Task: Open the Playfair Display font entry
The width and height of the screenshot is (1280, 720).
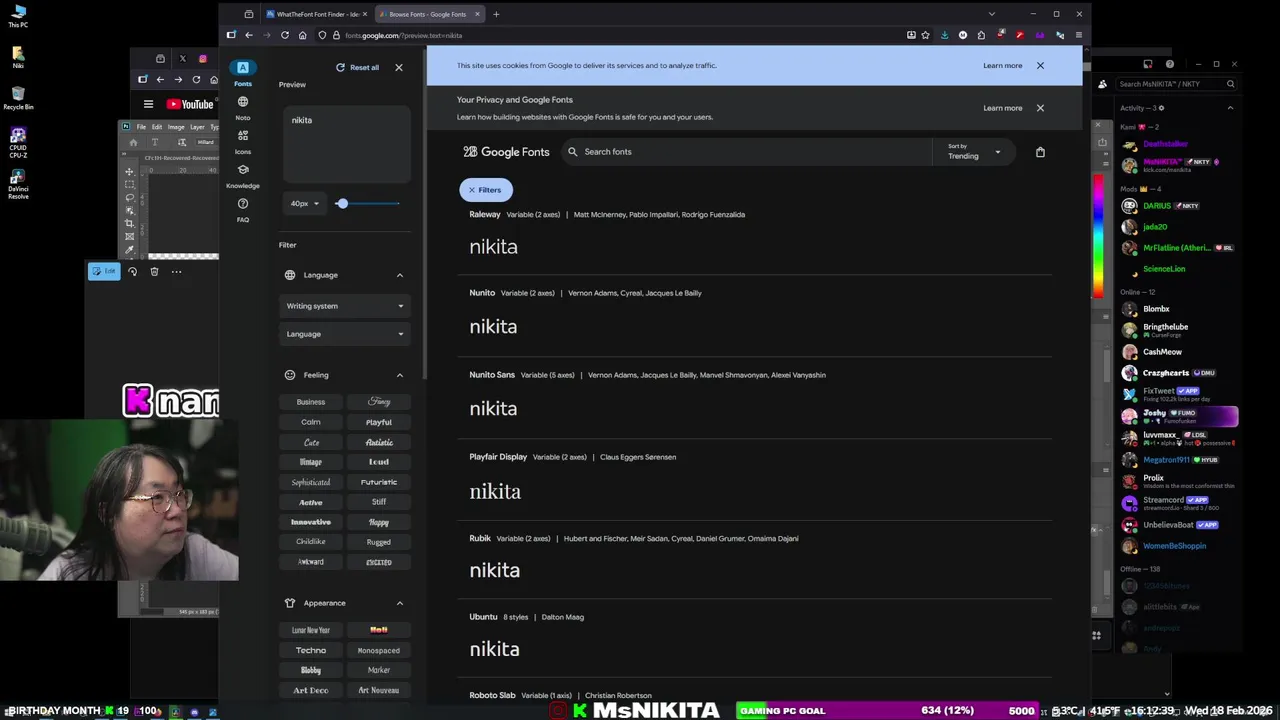Action: [755, 479]
